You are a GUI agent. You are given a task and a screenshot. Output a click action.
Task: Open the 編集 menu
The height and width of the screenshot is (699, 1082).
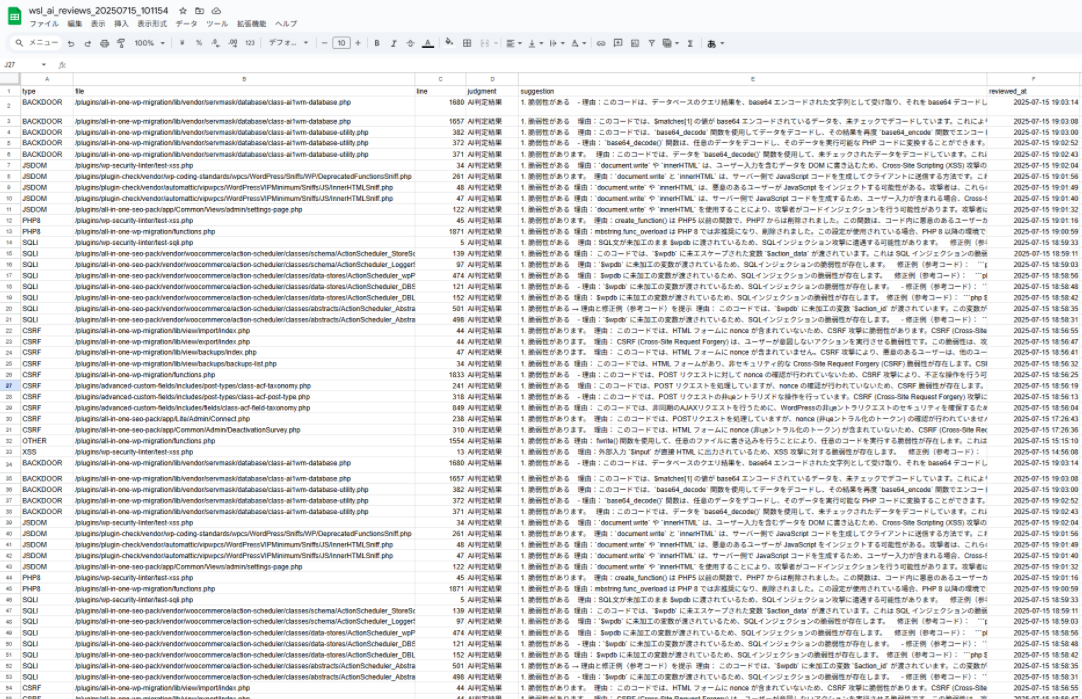pyautogui.click(x=75, y=24)
